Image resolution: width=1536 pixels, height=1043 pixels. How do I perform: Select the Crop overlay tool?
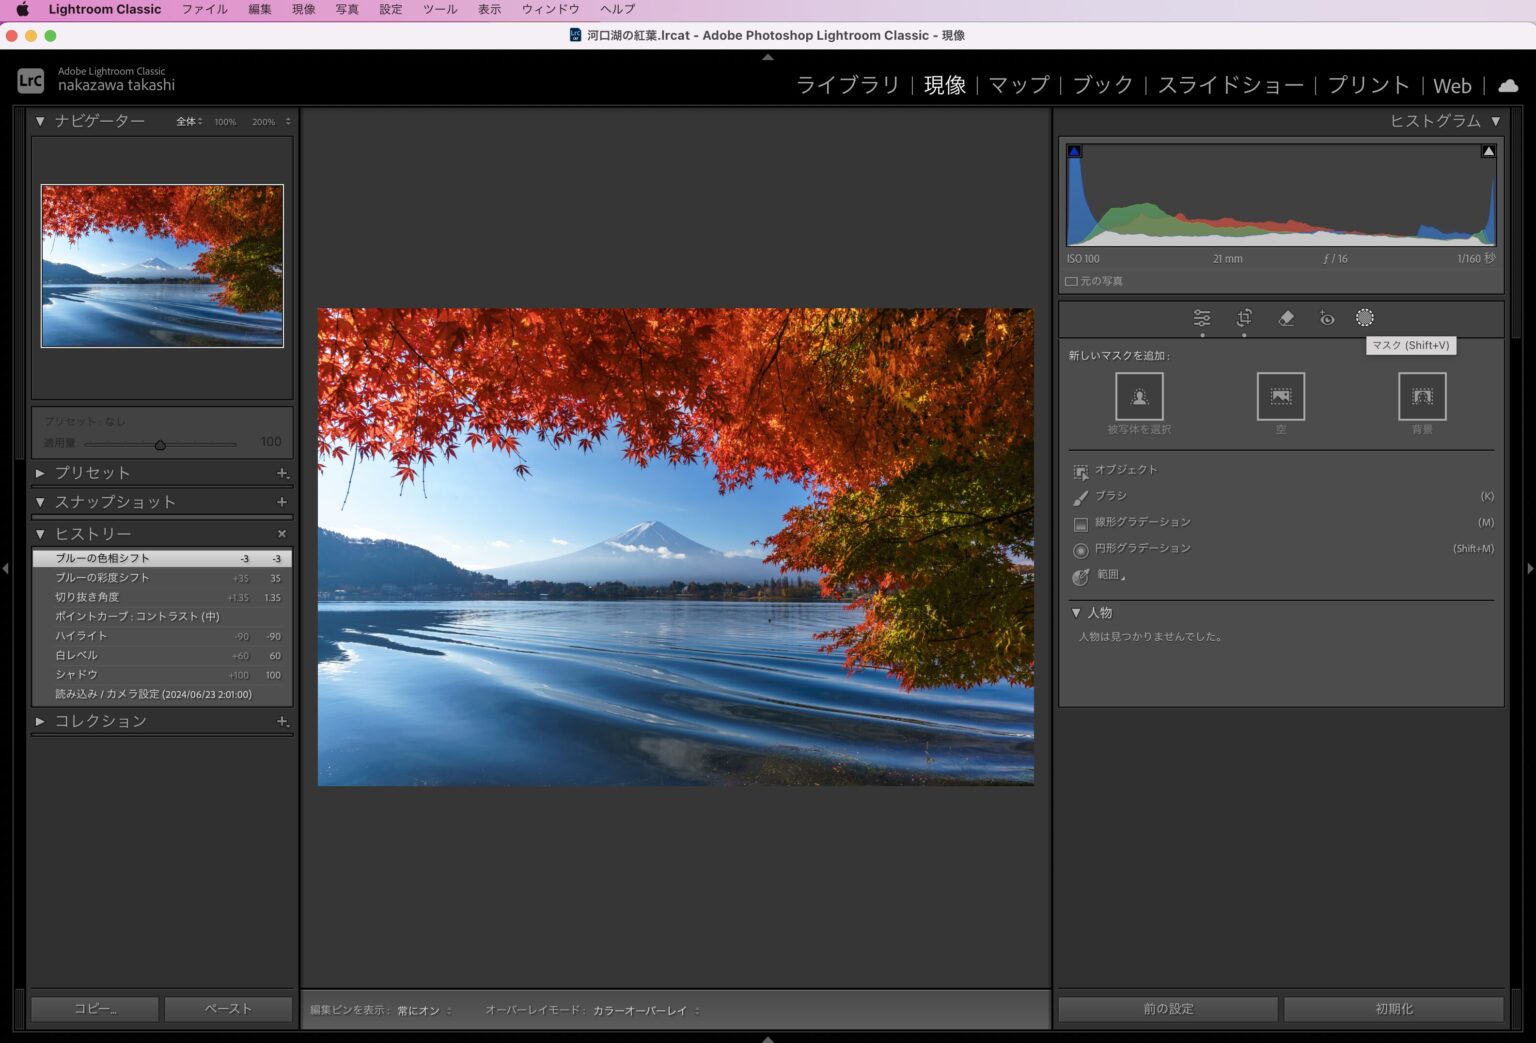(1244, 318)
